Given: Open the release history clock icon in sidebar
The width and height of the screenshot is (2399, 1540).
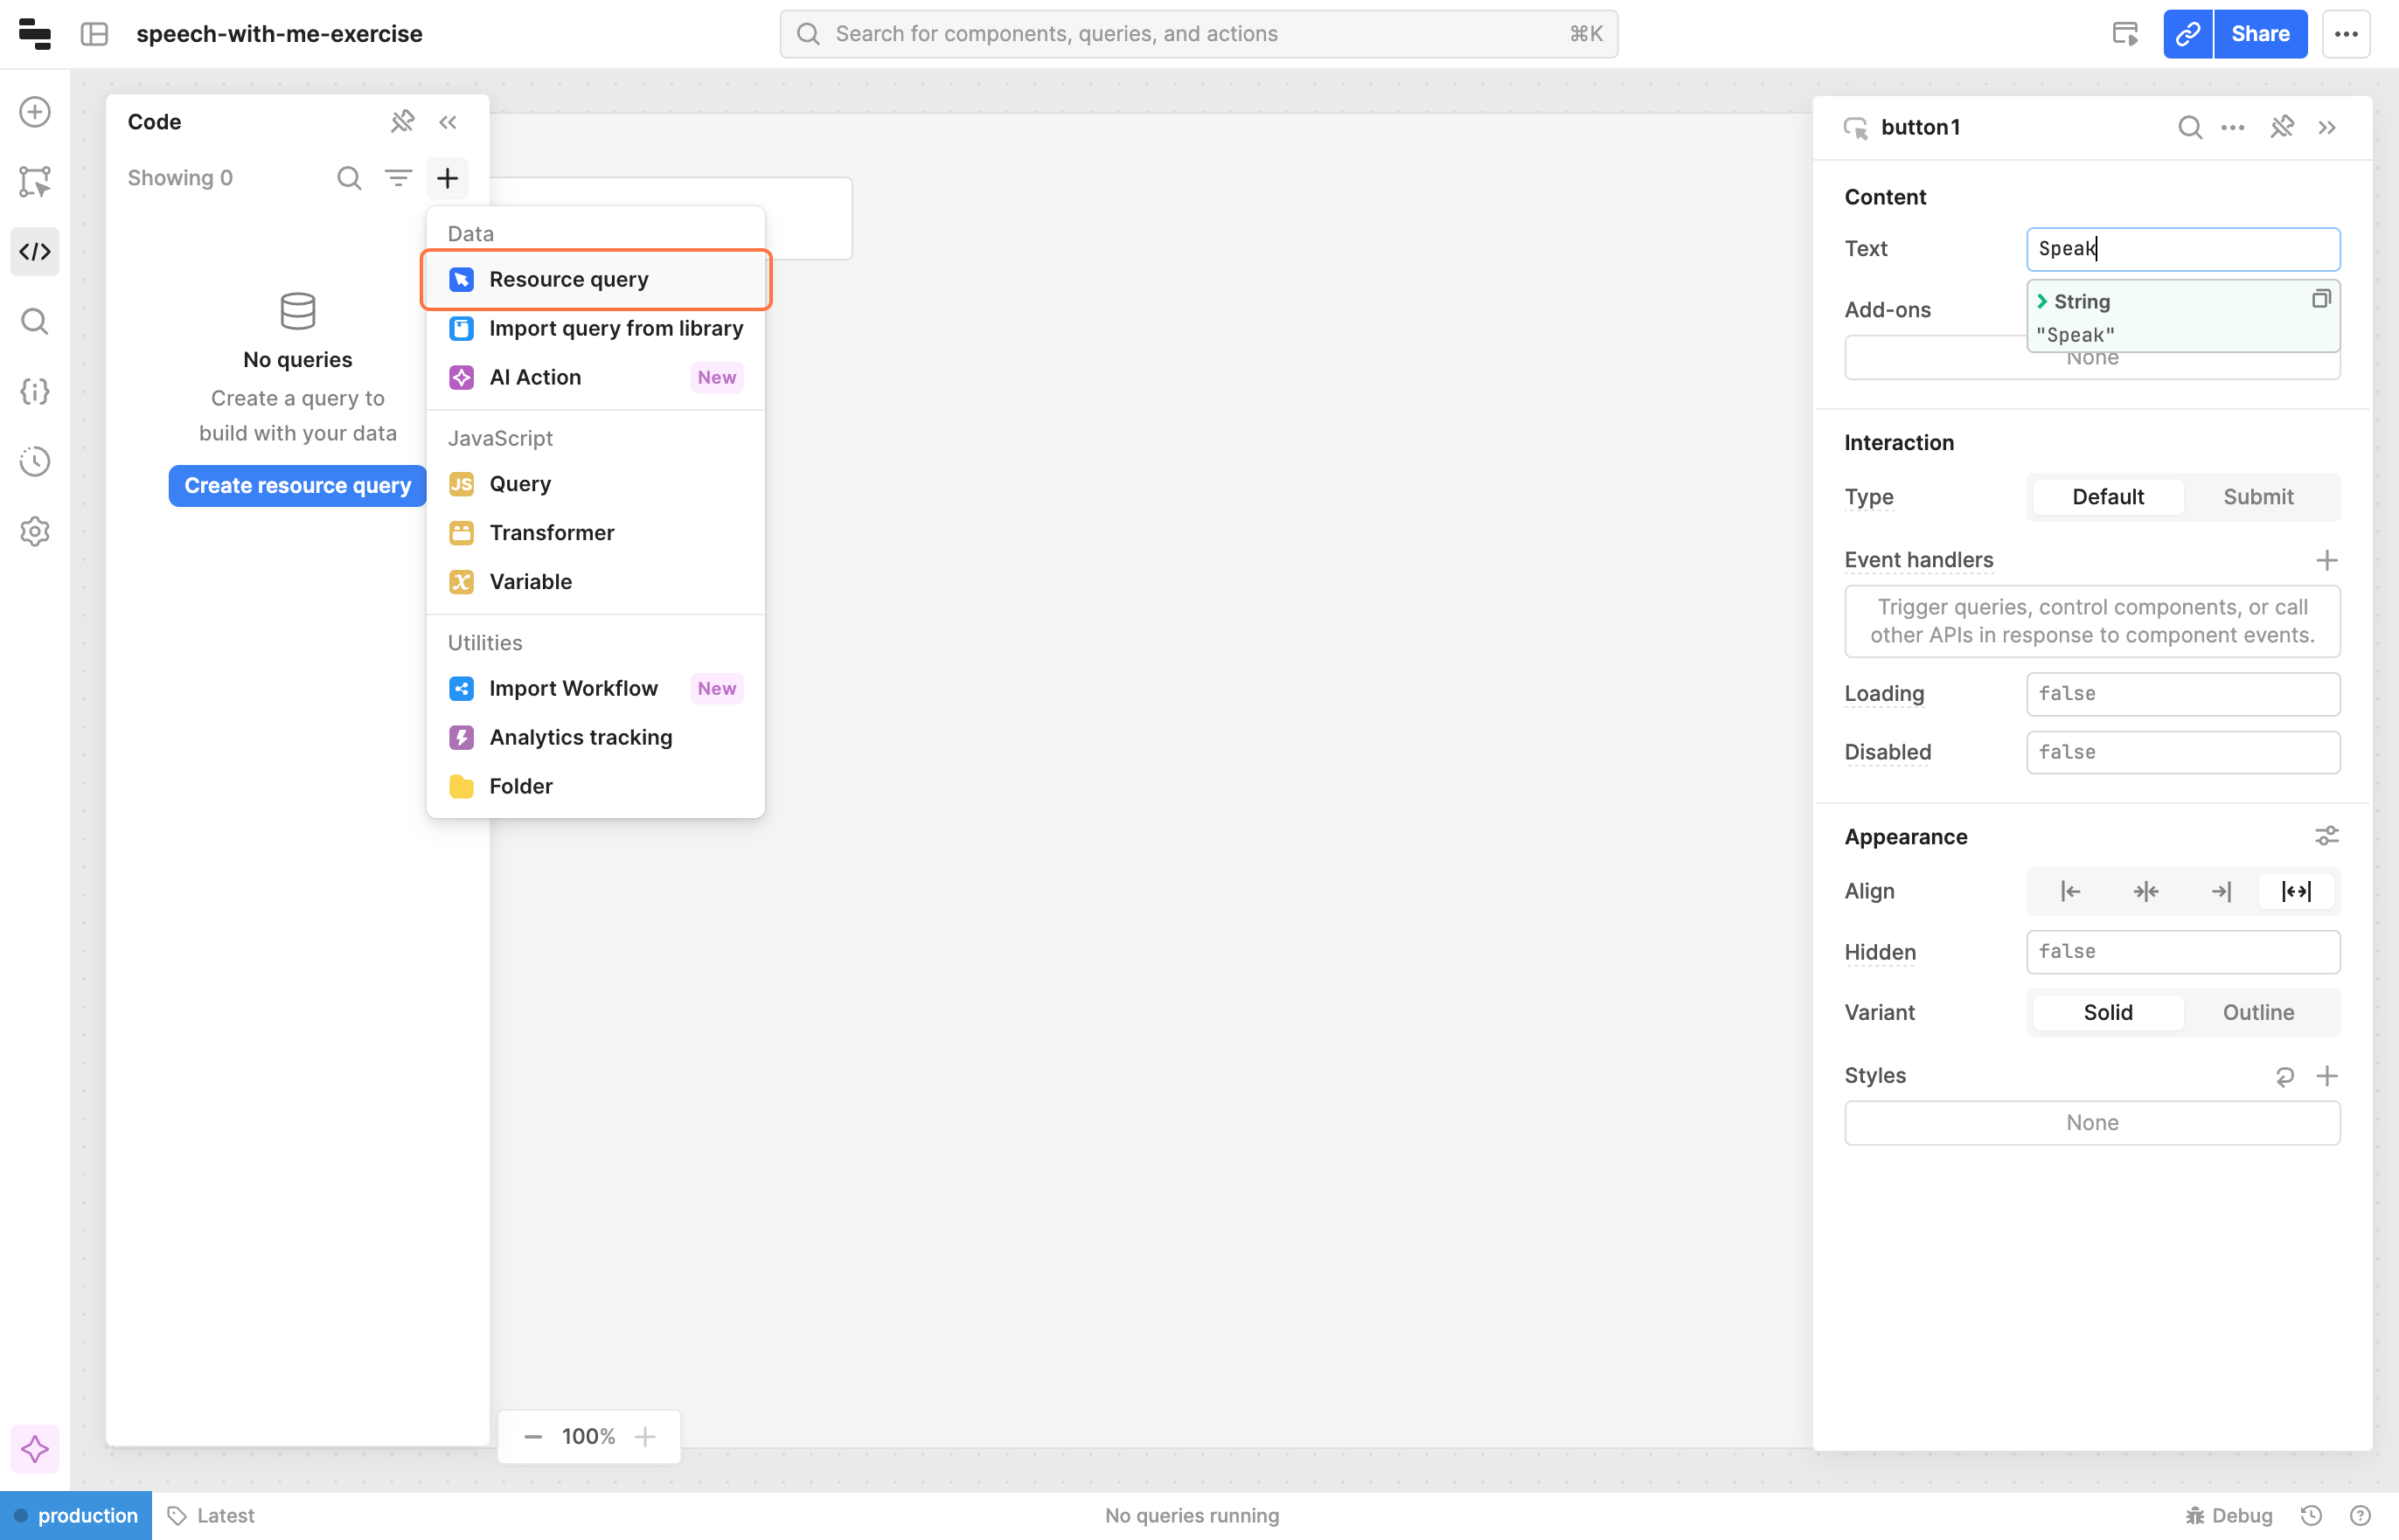Looking at the screenshot, I should click(x=35, y=461).
